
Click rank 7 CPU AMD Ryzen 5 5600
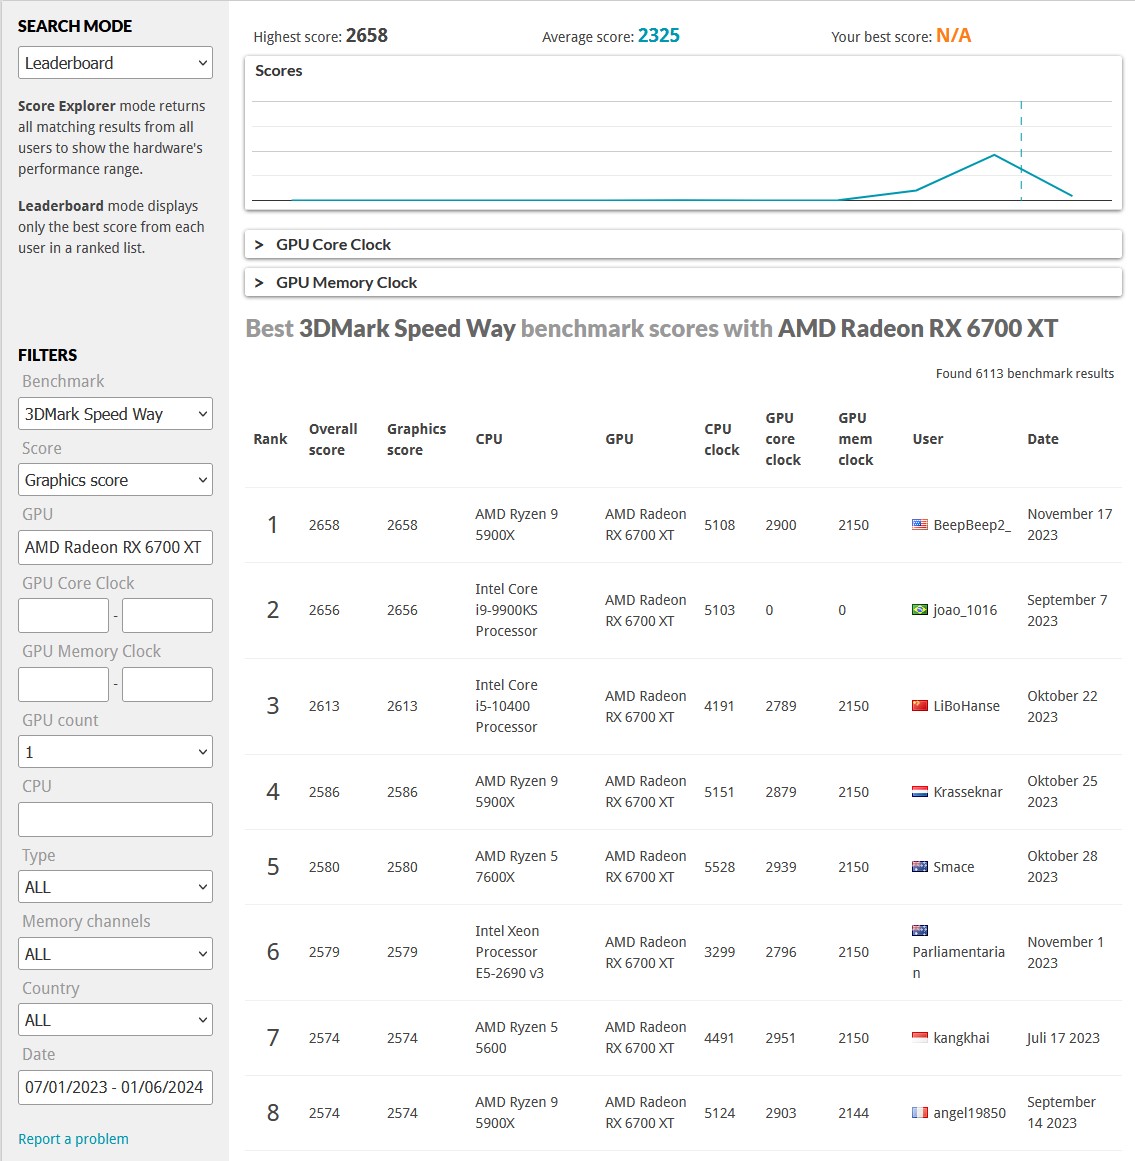(x=516, y=1037)
